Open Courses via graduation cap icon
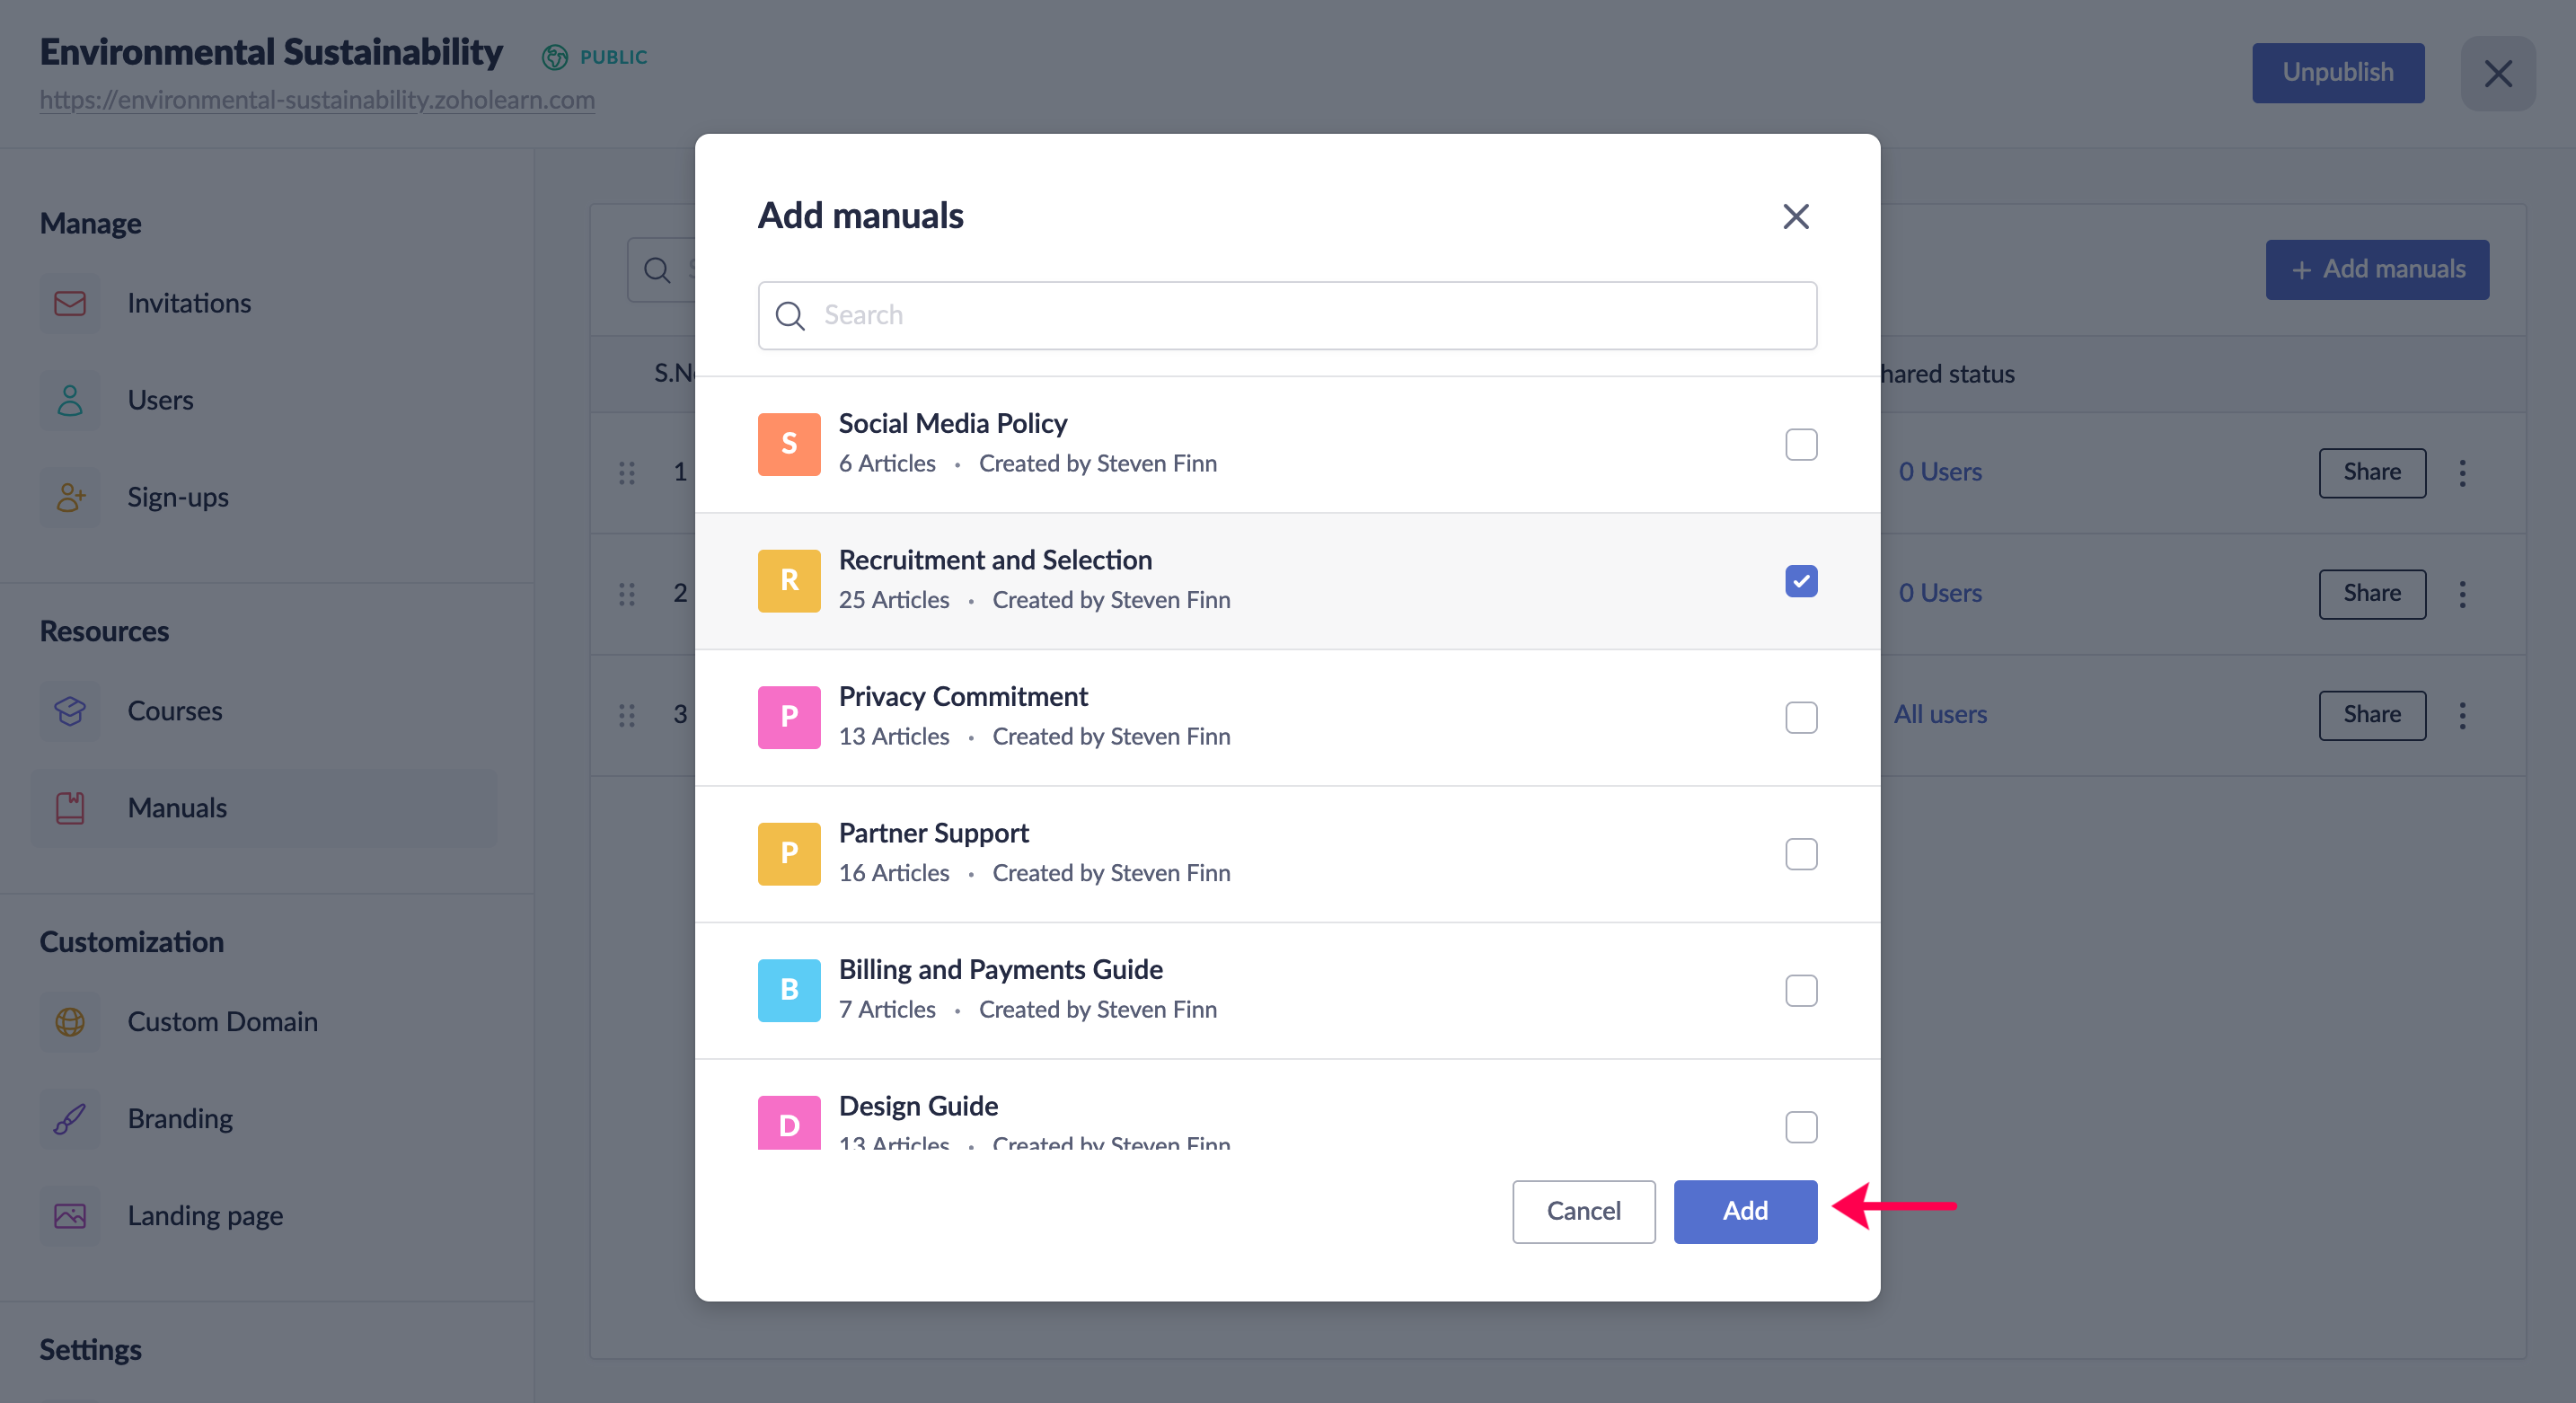The height and width of the screenshot is (1403, 2576). [70, 711]
